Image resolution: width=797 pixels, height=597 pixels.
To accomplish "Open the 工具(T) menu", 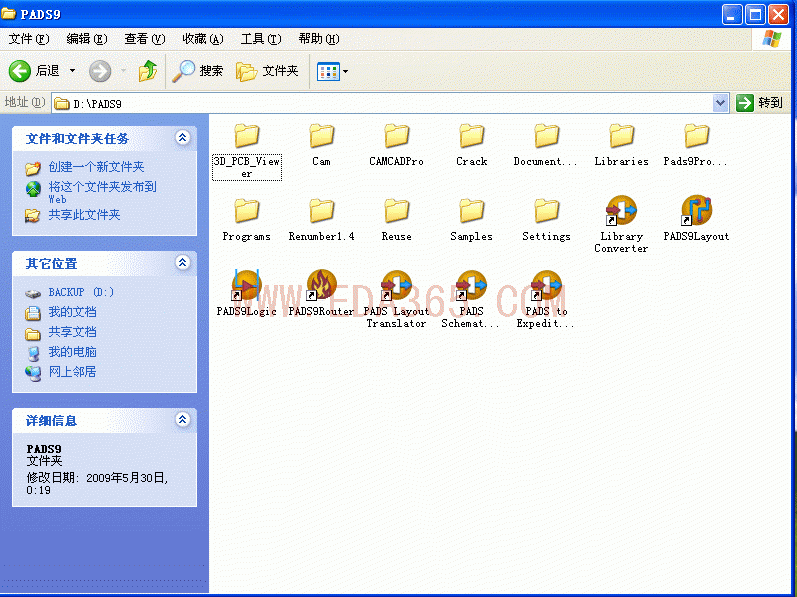I will (261, 39).
